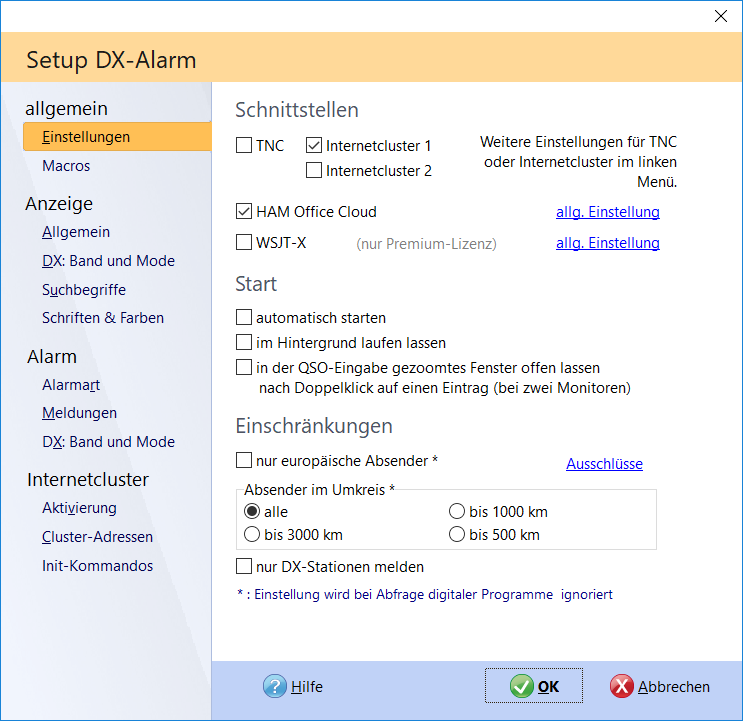743x721 pixels.
Task: Select the 'alle' radius radio button
Action: pos(252,511)
